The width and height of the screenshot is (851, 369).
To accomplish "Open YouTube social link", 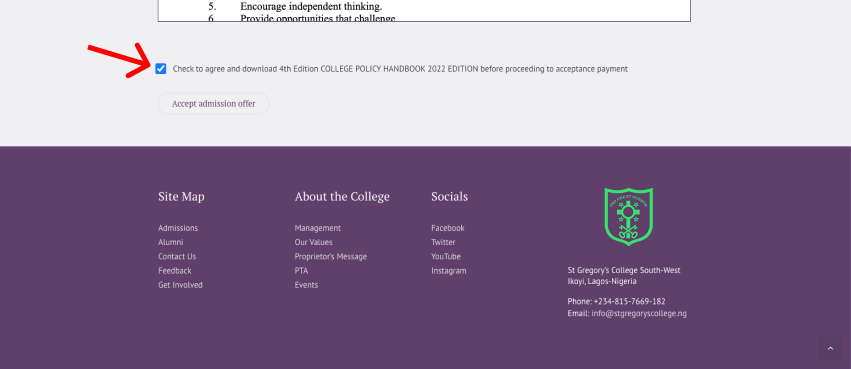I will pyautogui.click(x=446, y=256).
